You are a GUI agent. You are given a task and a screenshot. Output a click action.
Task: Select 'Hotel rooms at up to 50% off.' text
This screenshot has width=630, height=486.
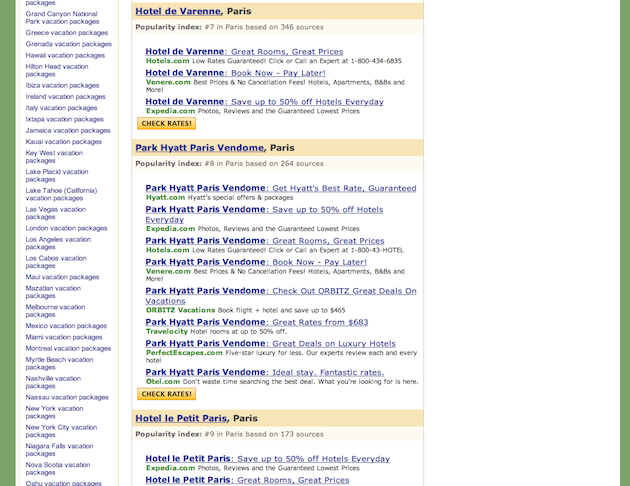point(239,332)
